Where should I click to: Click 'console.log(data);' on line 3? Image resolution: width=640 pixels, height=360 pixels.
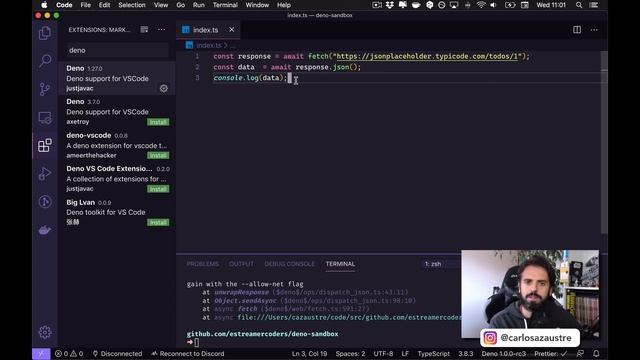coord(250,78)
